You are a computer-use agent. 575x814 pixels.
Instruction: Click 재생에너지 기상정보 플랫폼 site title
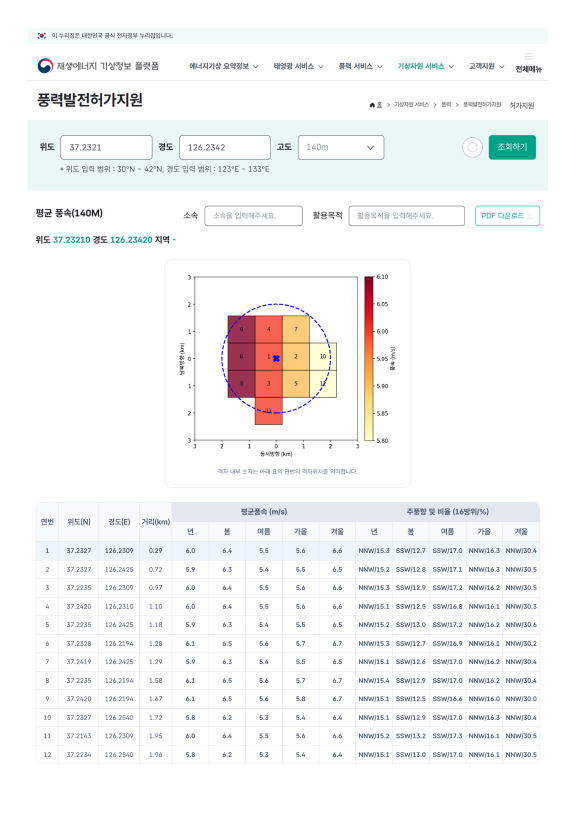(x=108, y=66)
